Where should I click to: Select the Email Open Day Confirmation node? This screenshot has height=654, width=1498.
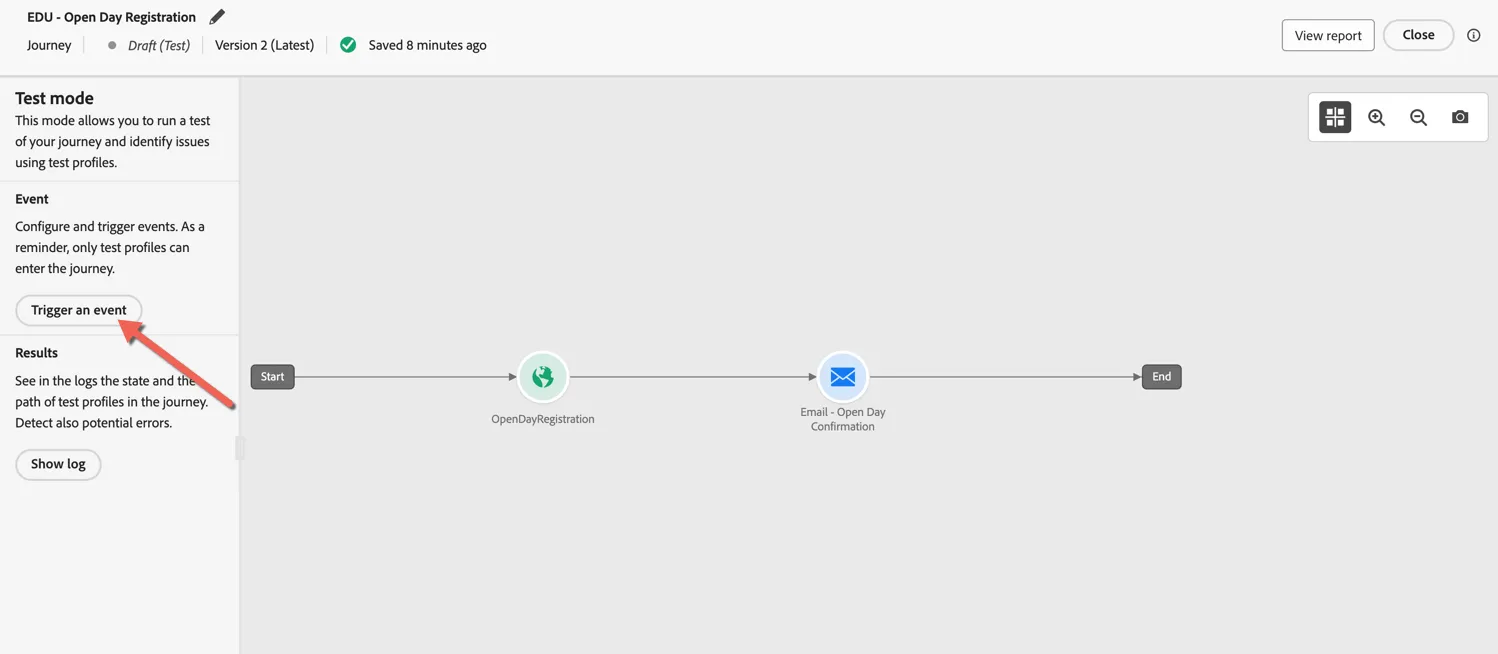(x=843, y=377)
